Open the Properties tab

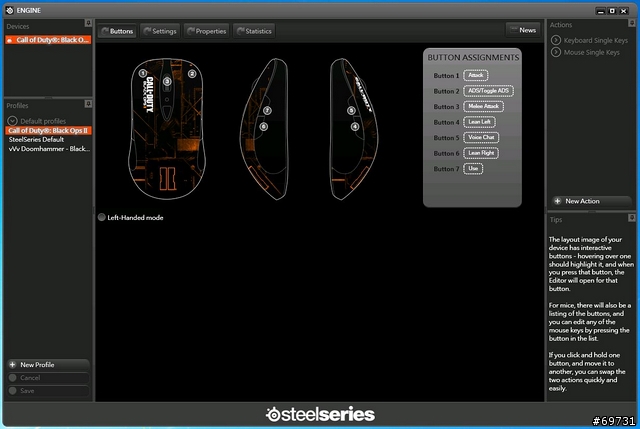(207, 31)
